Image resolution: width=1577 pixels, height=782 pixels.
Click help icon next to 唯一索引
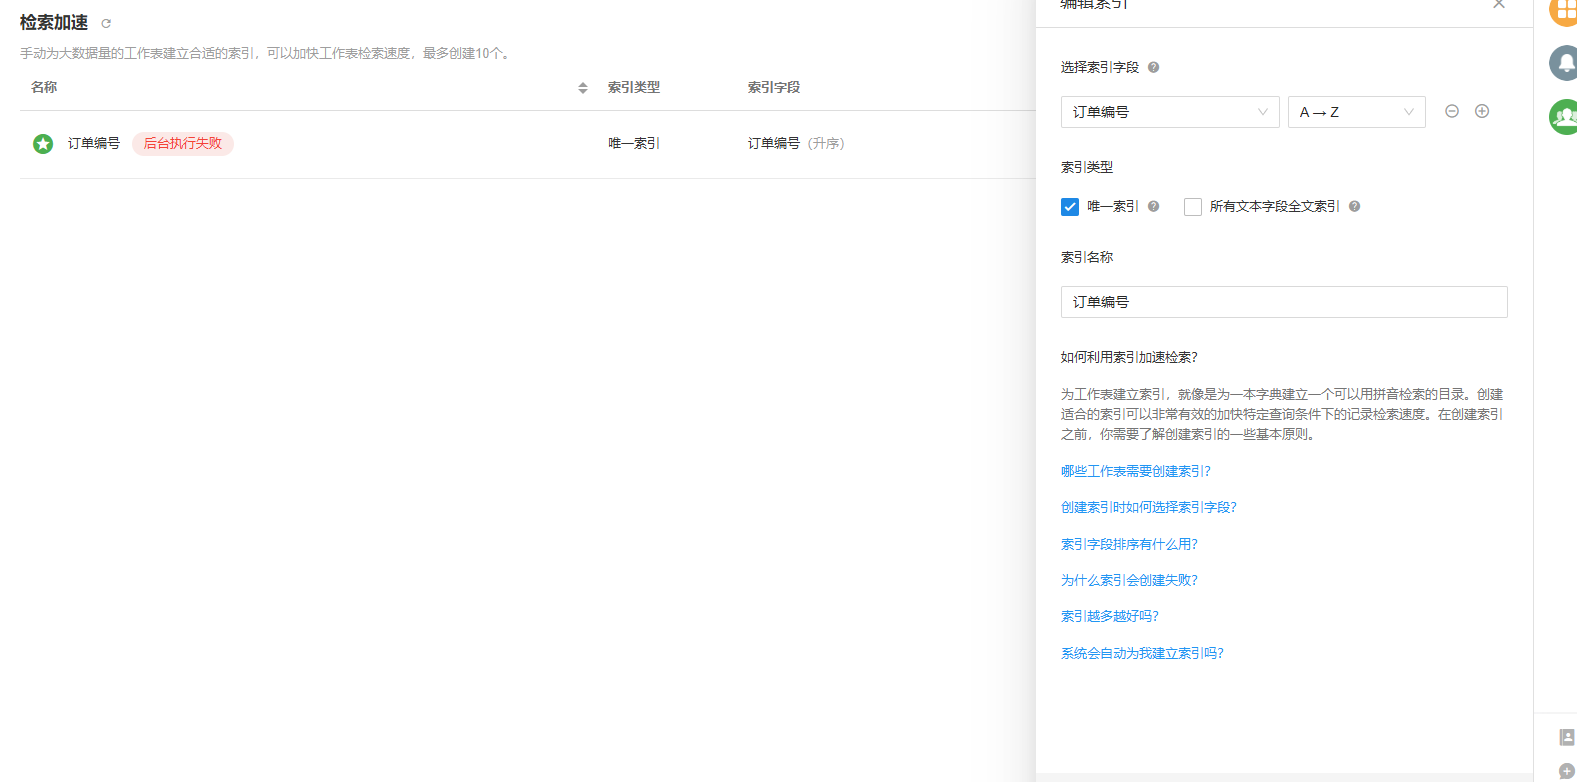coord(1153,206)
